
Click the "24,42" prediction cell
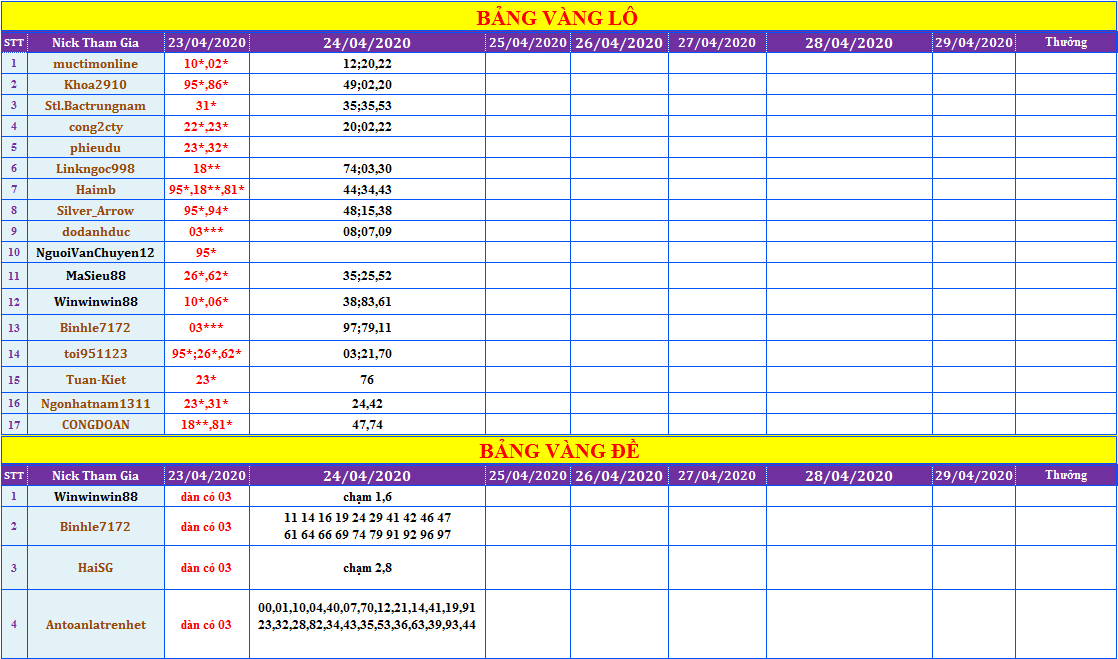tap(367, 404)
